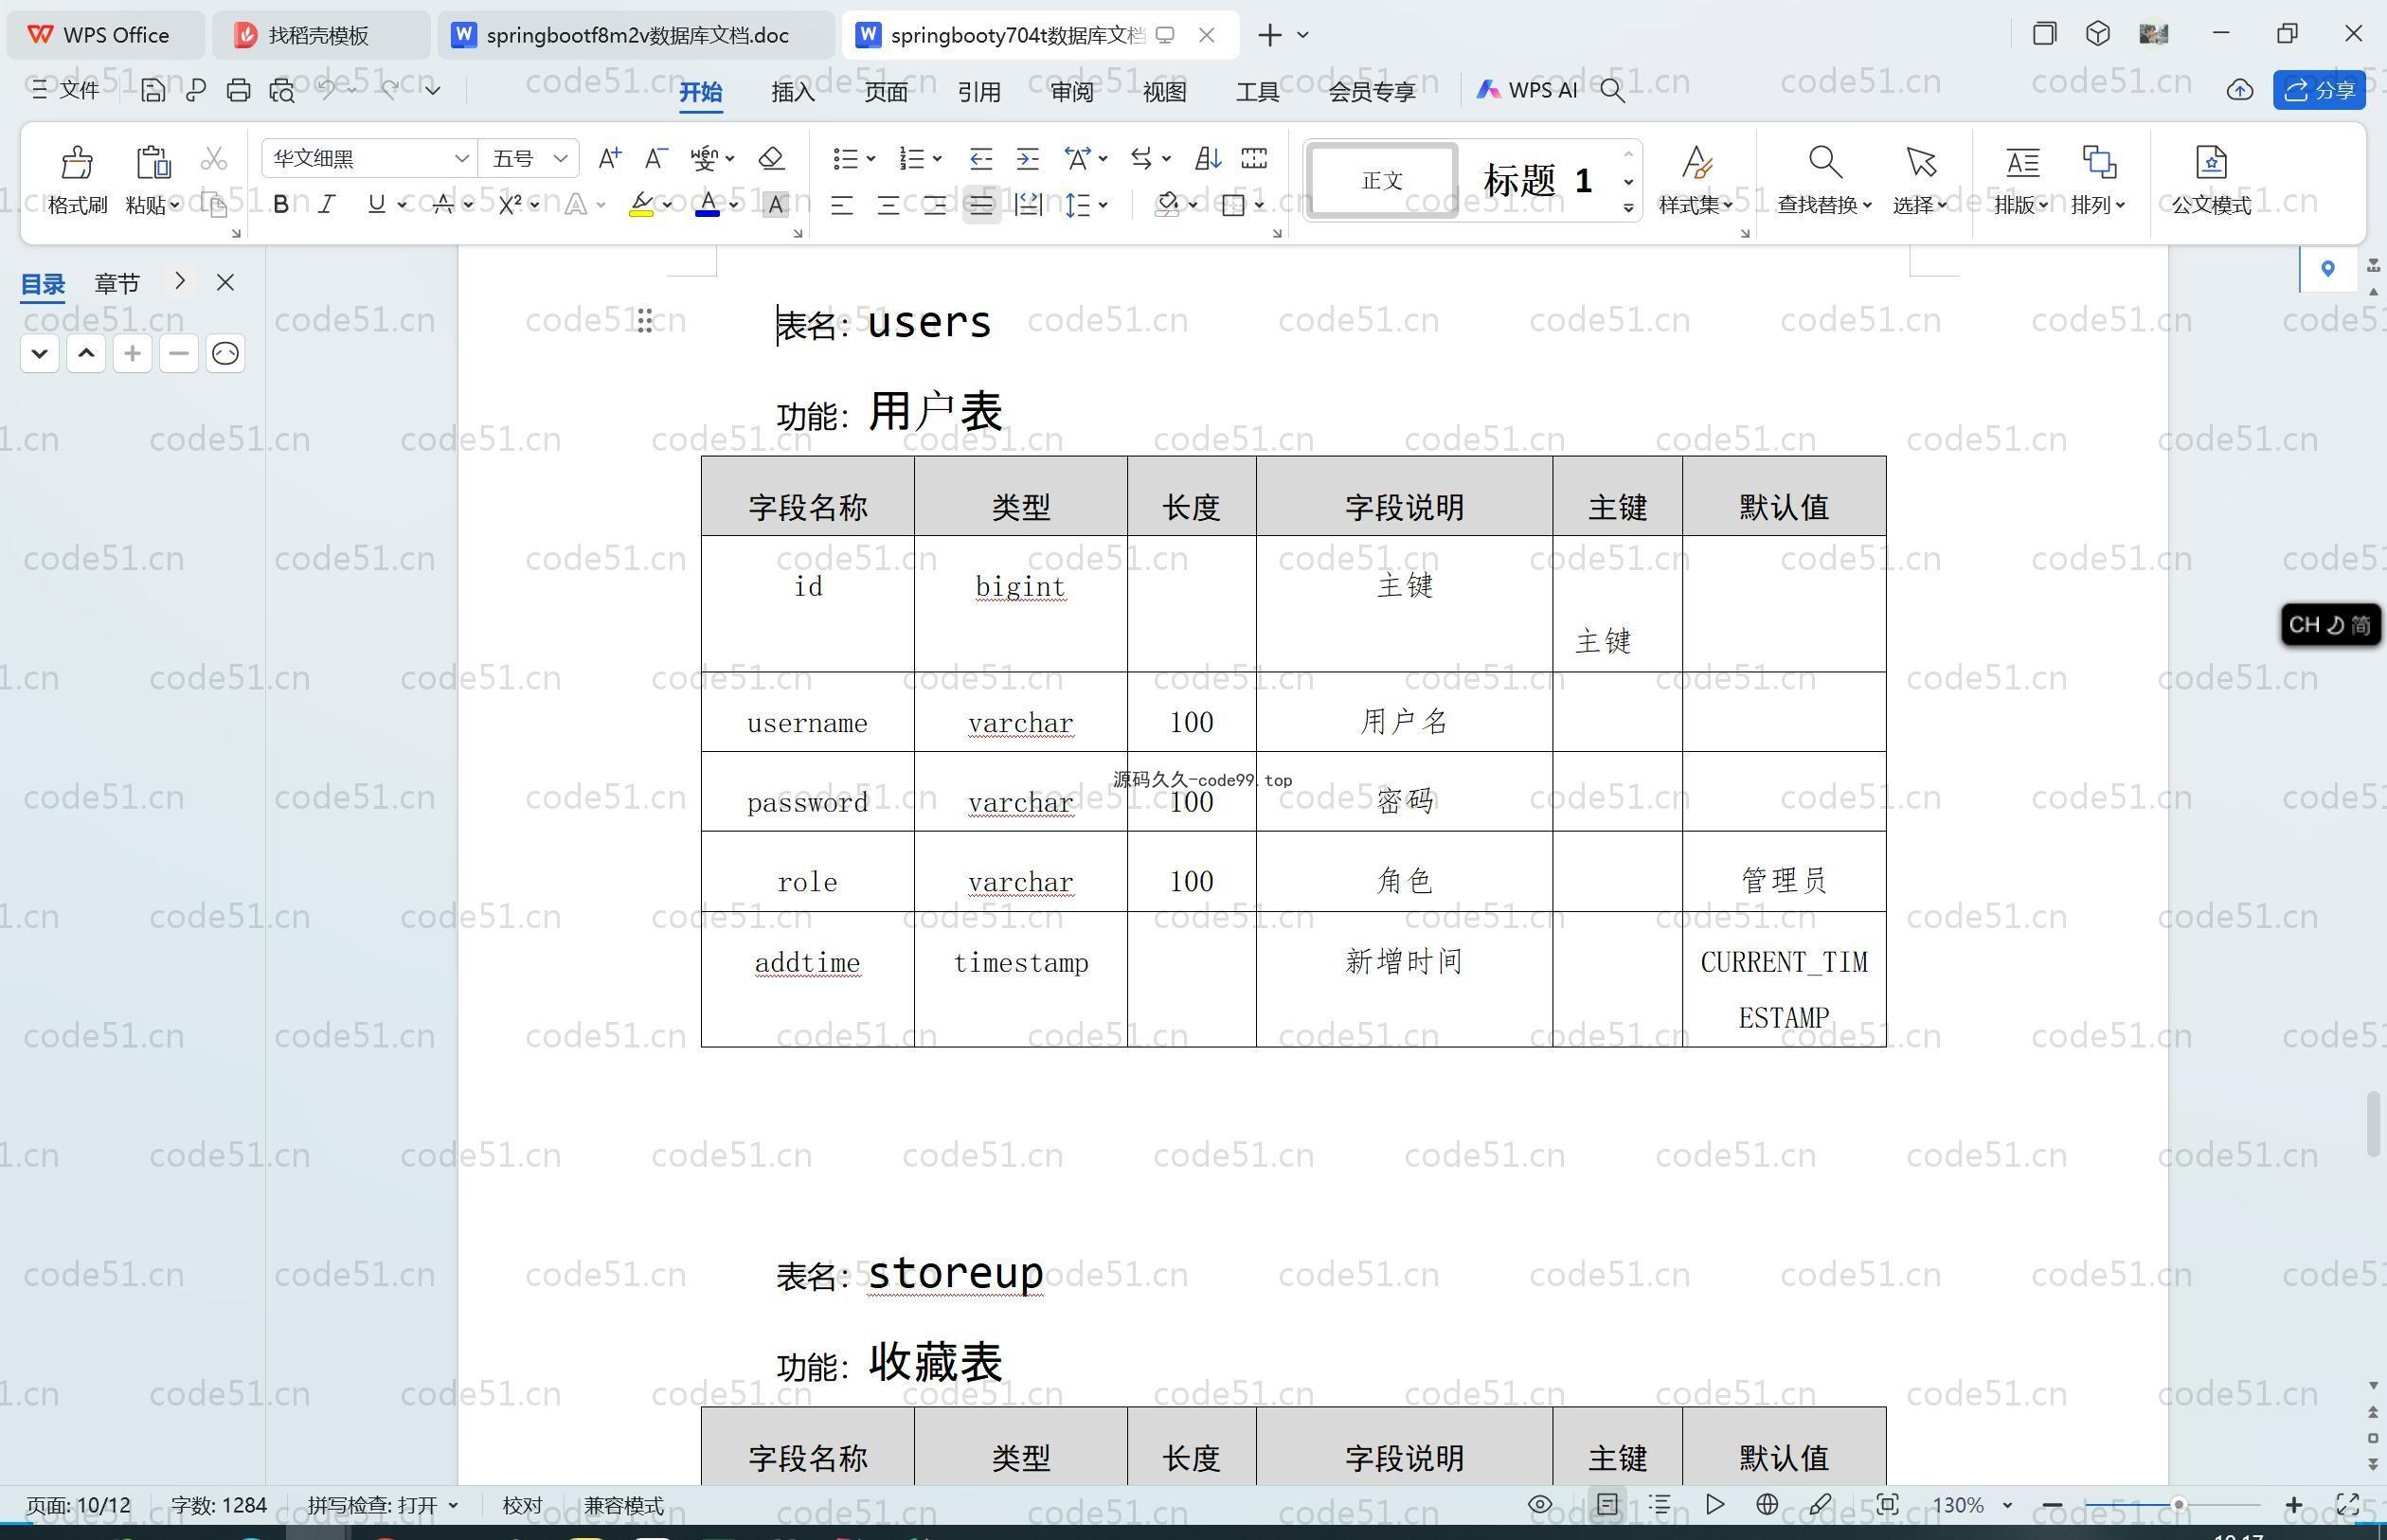
Task: Click the web layout globe icon in status bar
Action: click(1767, 1504)
